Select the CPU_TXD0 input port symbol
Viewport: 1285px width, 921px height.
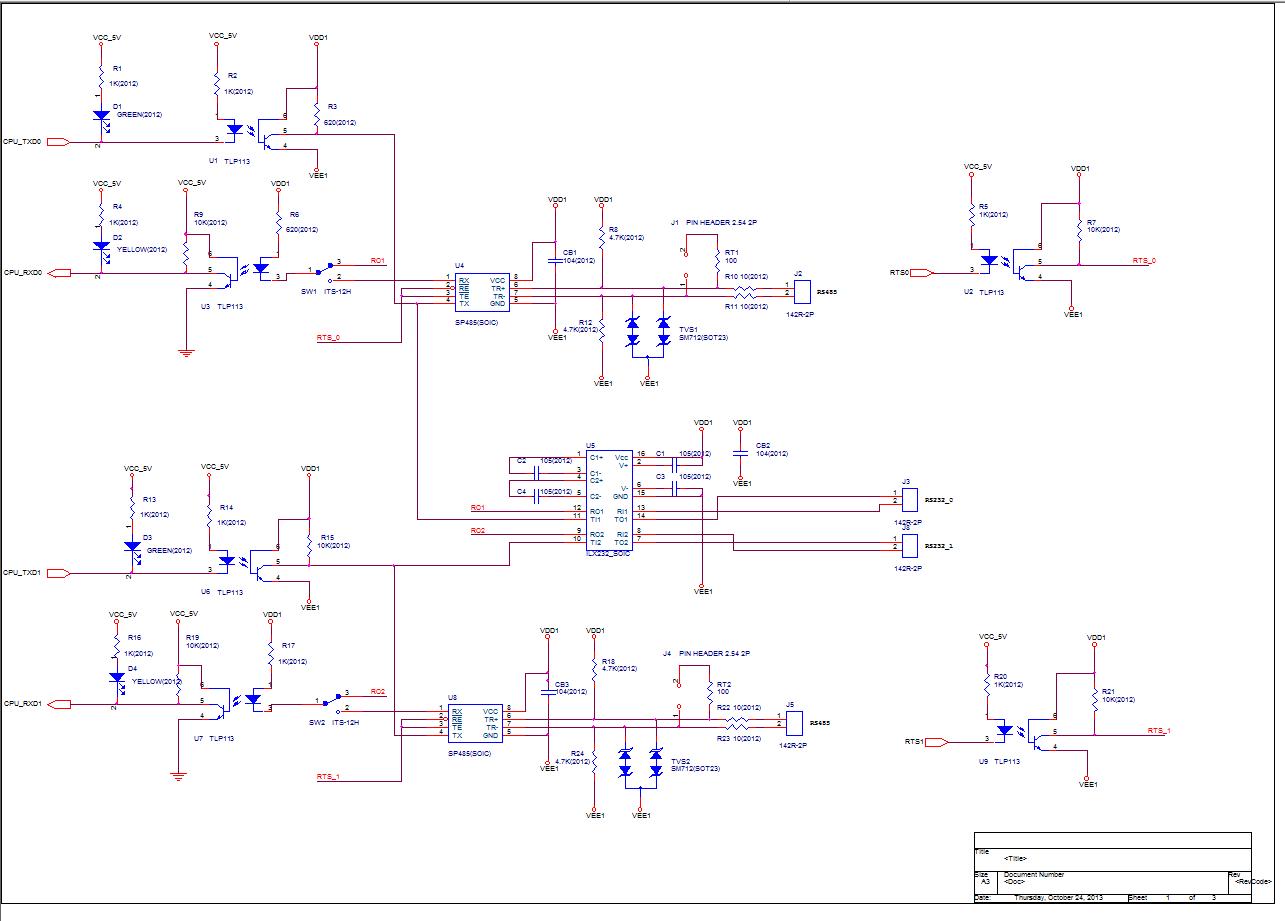[x=58, y=142]
